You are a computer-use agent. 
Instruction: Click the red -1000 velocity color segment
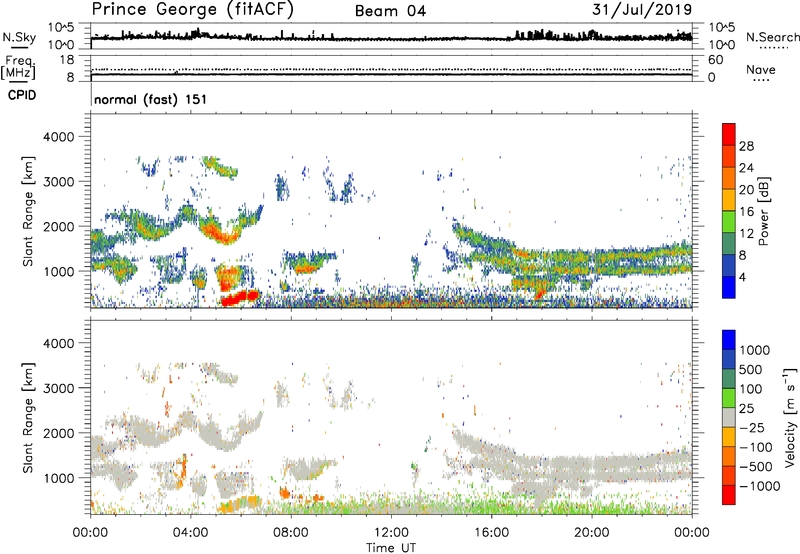tap(729, 495)
